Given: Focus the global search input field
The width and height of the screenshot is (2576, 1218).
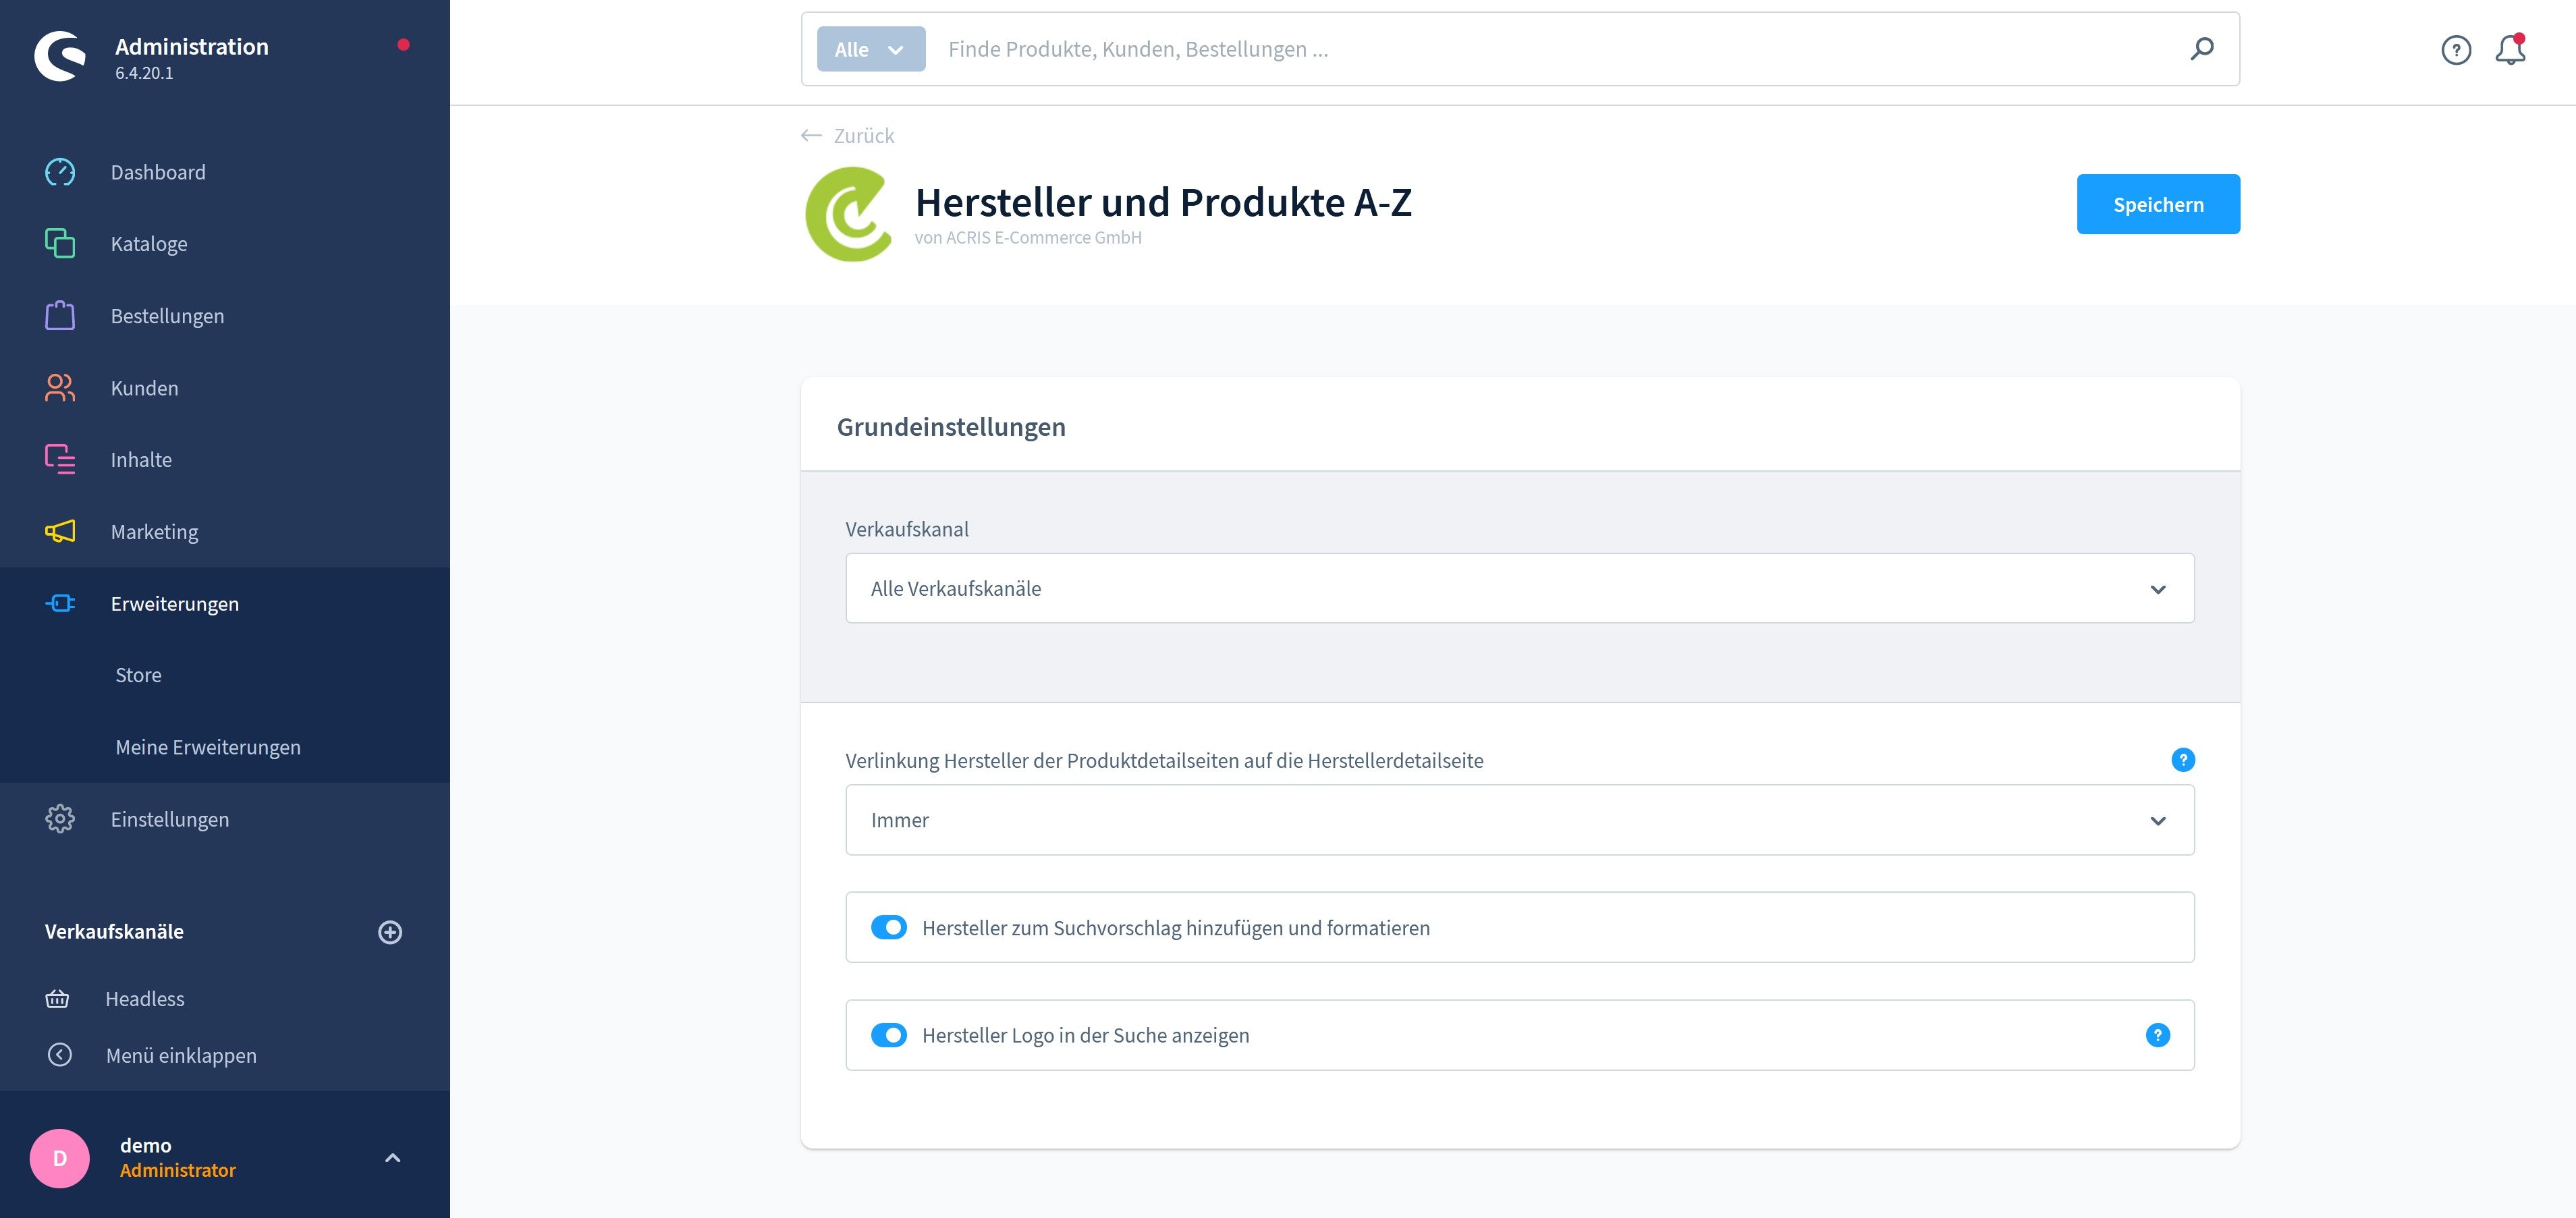Looking at the screenshot, I should (1560, 49).
